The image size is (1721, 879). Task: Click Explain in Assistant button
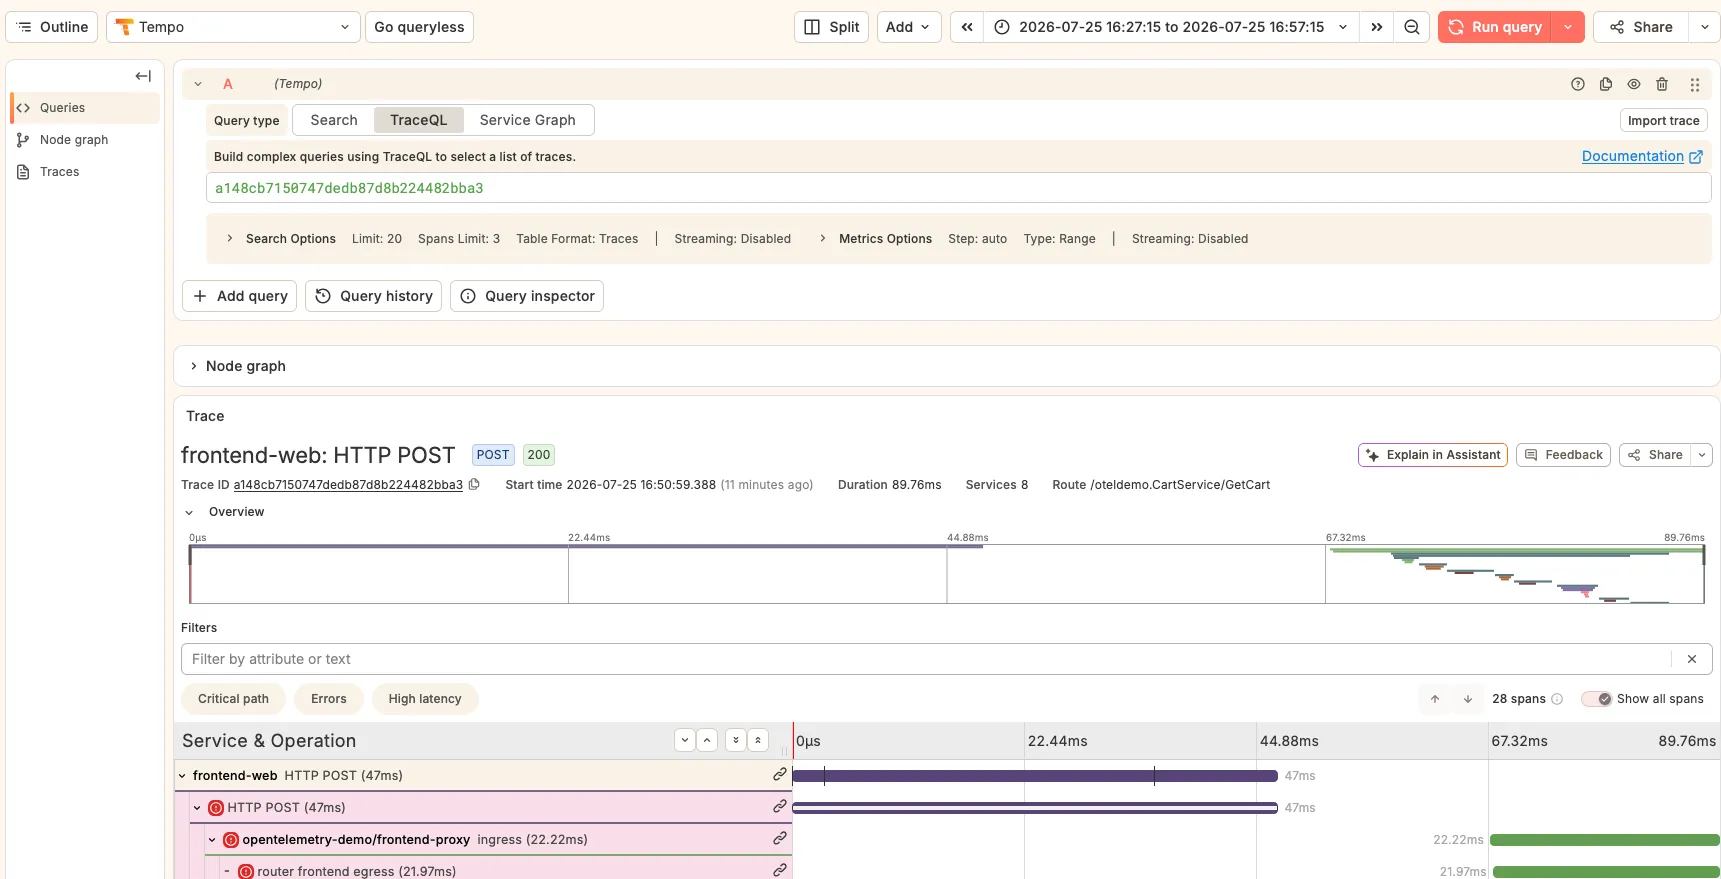(1433, 455)
